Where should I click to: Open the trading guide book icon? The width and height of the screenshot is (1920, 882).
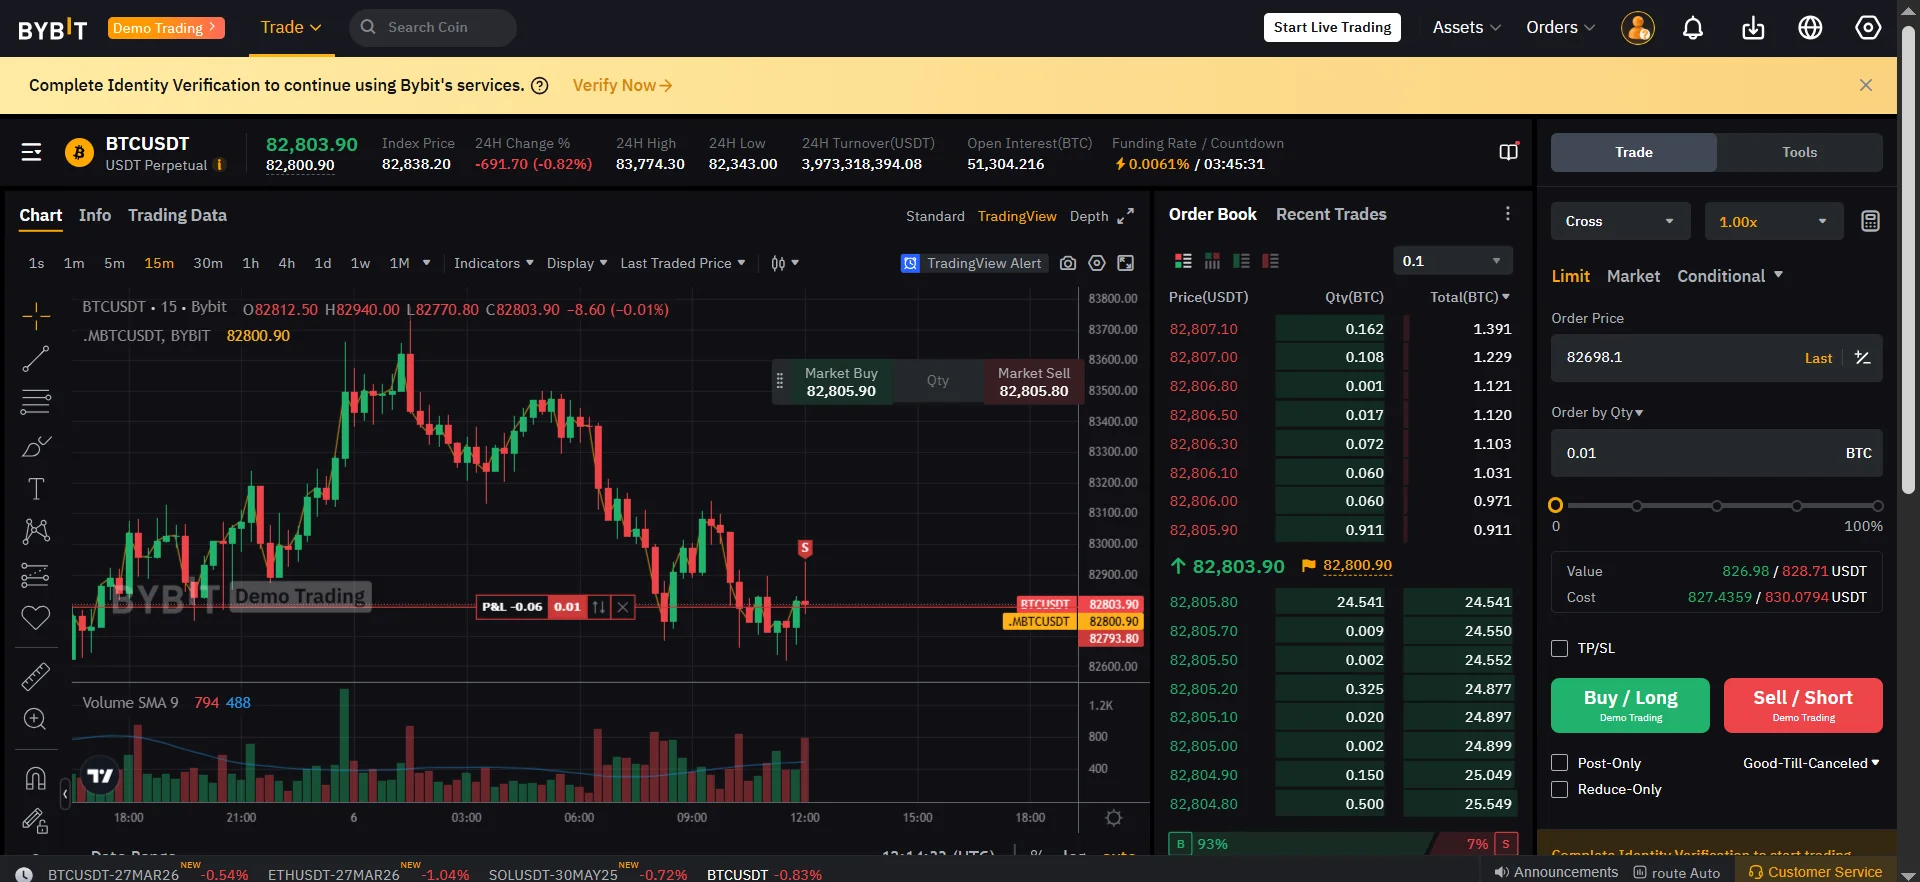click(x=1508, y=152)
